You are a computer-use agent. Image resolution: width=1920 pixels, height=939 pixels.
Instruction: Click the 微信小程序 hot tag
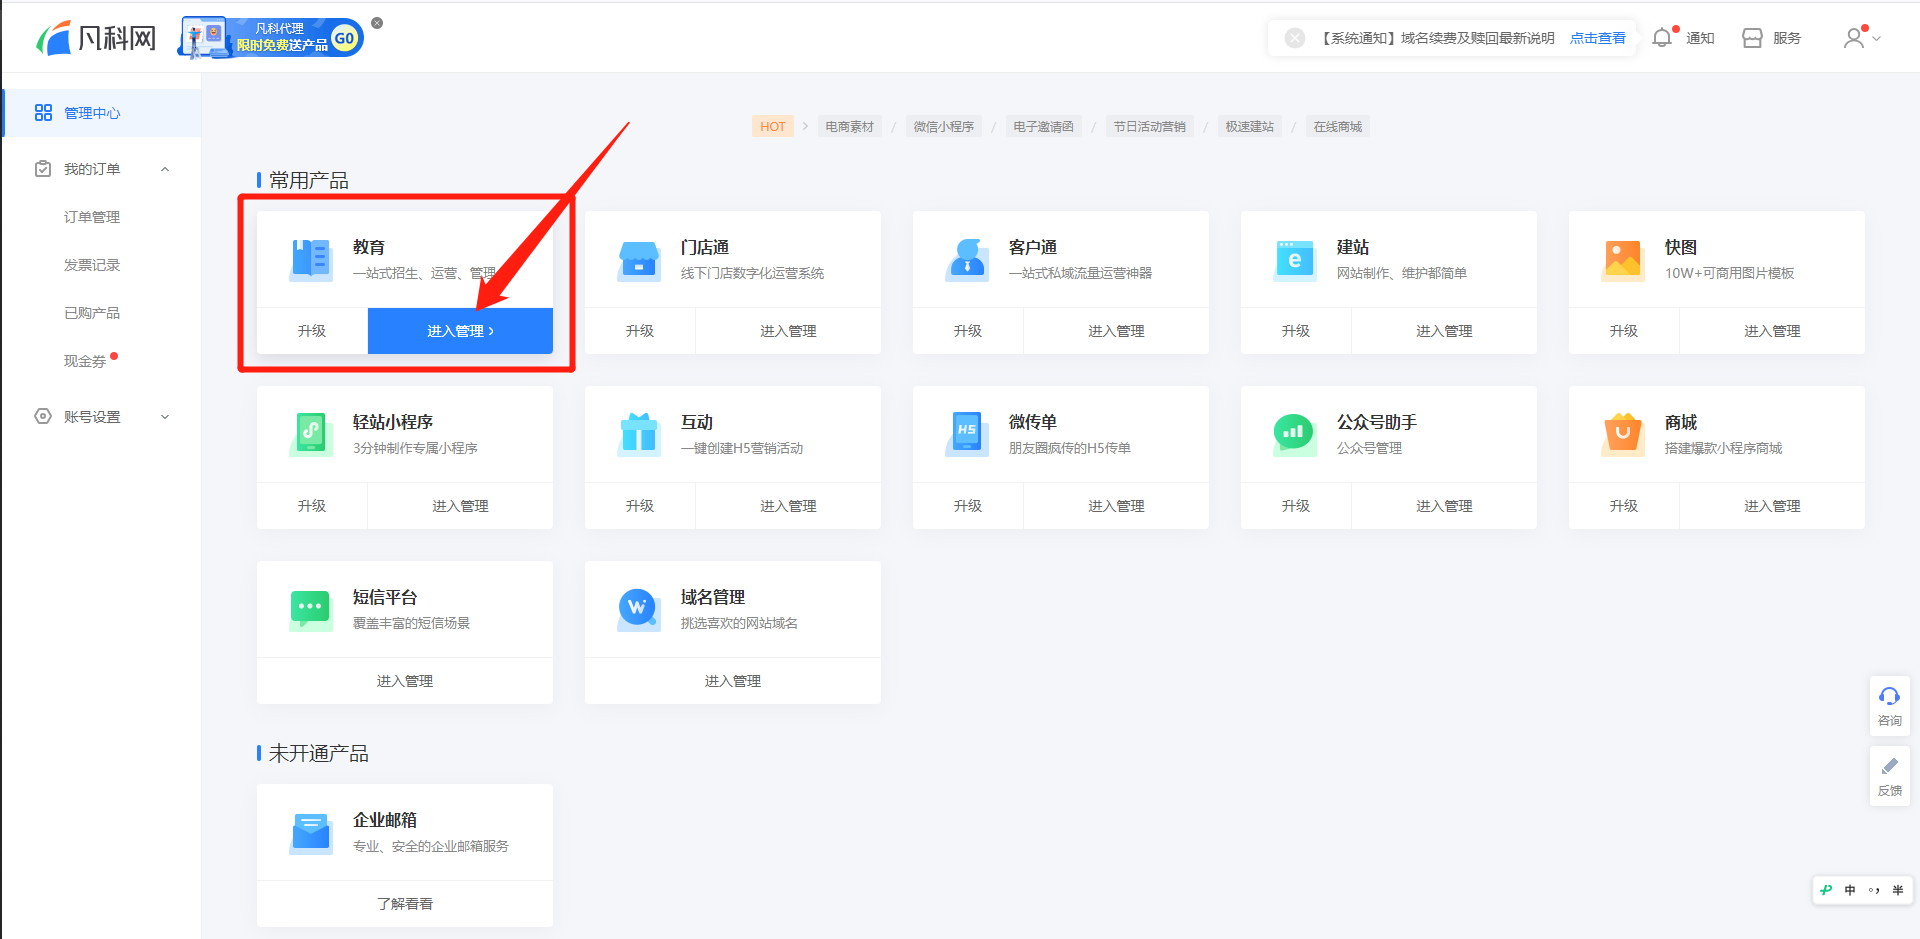[943, 127]
